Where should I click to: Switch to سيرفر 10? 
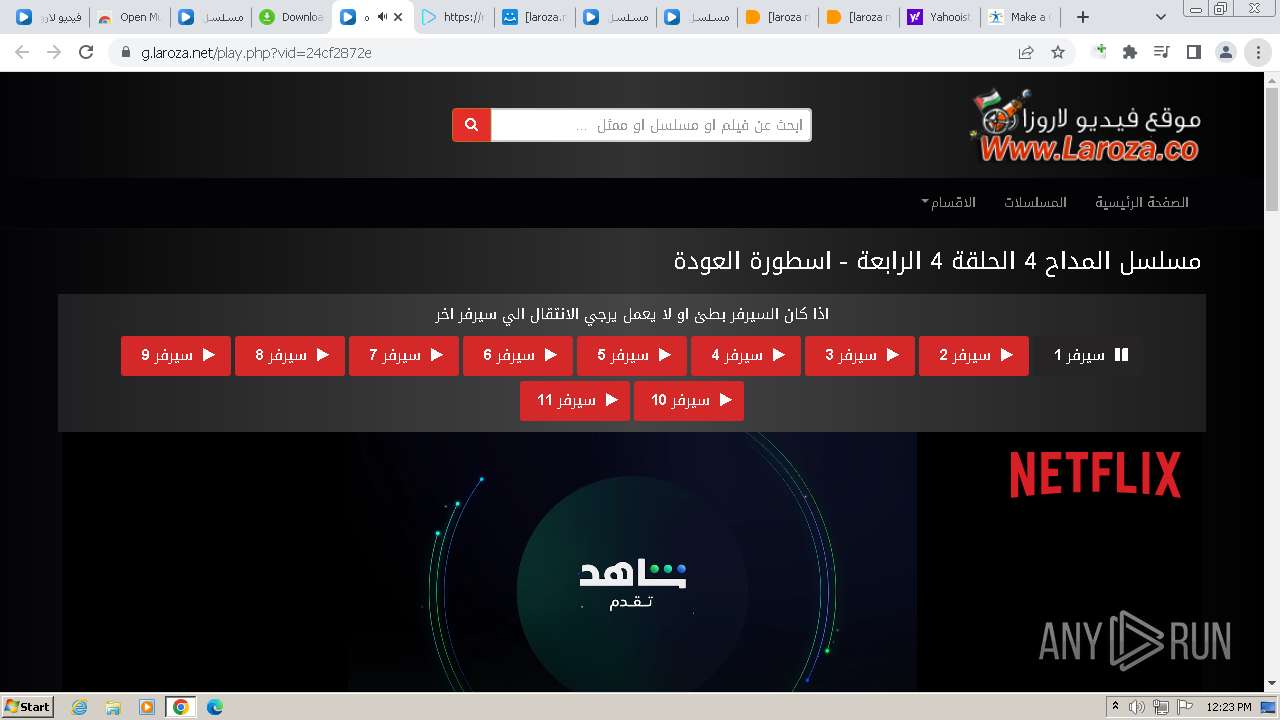click(x=689, y=400)
